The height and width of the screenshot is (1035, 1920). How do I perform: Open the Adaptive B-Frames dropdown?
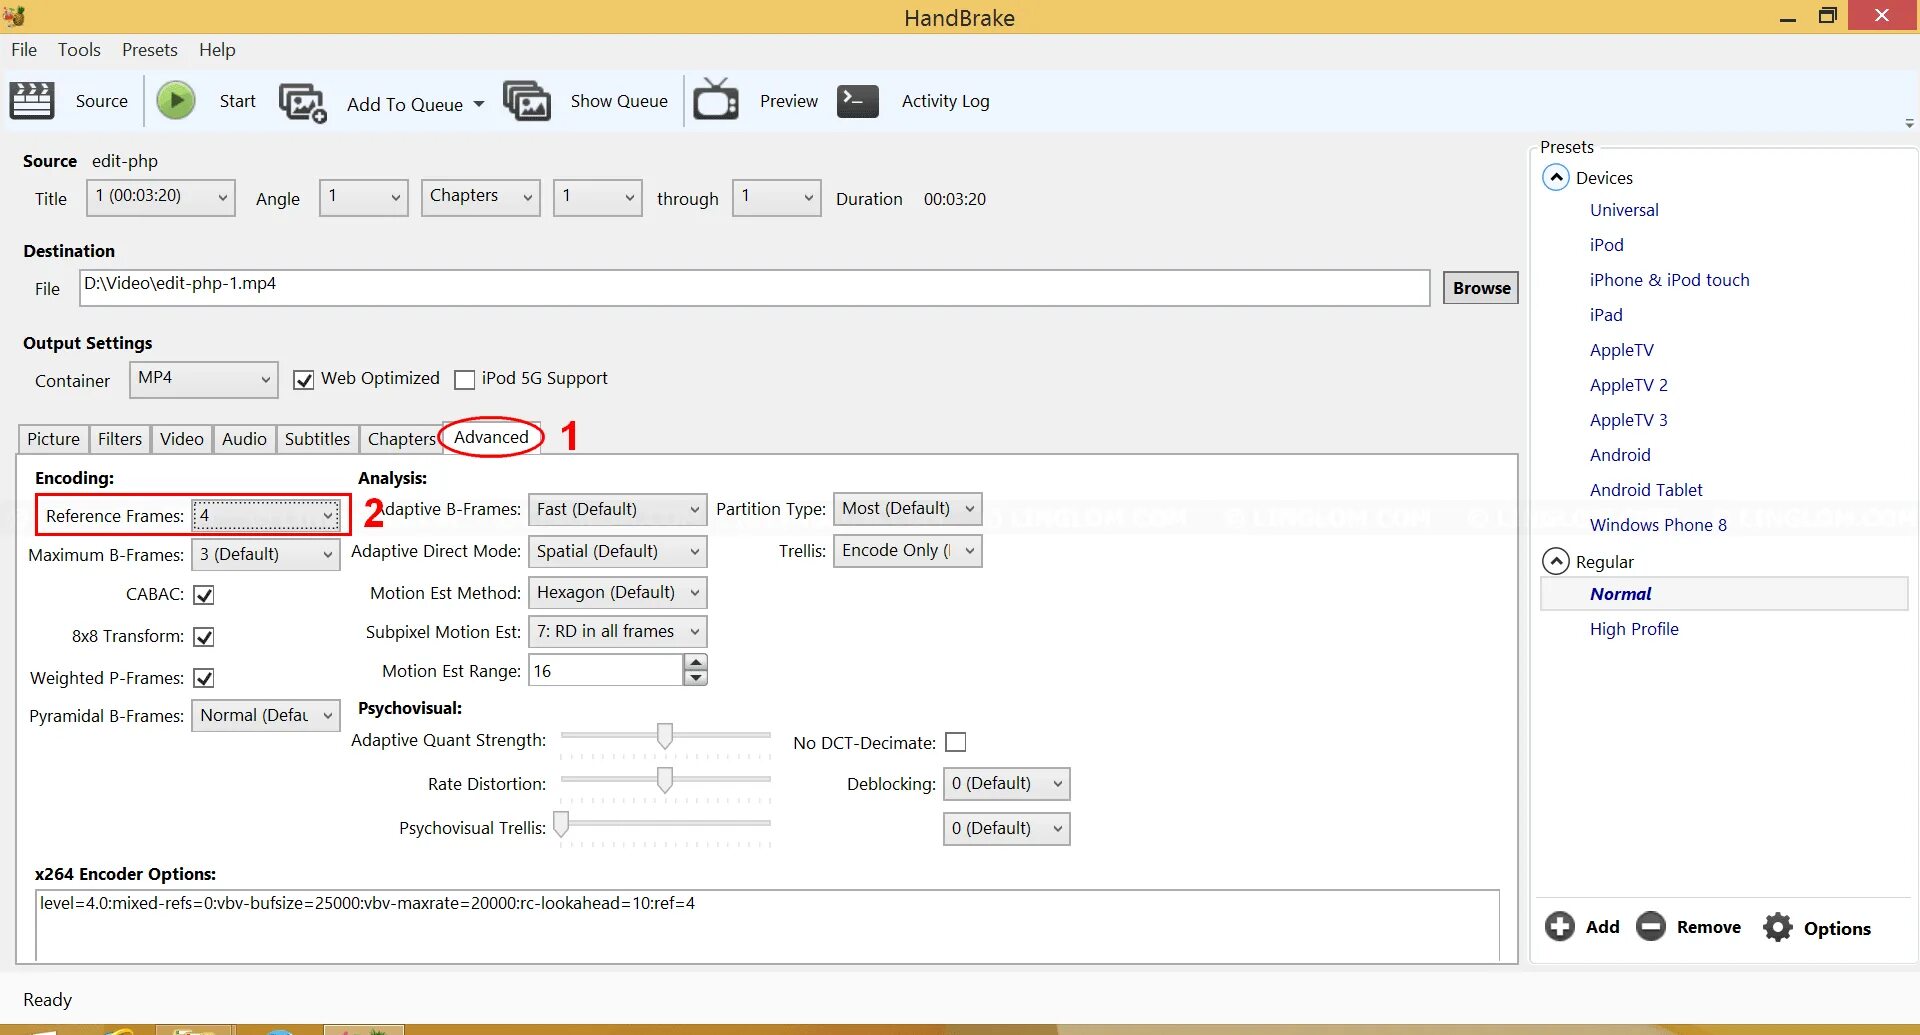(x=617, y=509)
